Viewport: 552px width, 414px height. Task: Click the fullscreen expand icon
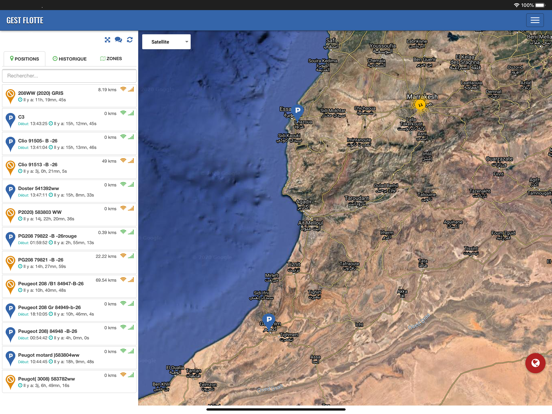(107, 40)
